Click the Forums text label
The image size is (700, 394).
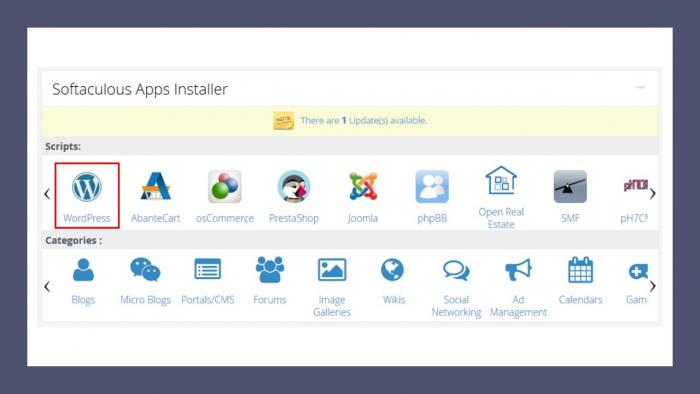tap(270, 300)
